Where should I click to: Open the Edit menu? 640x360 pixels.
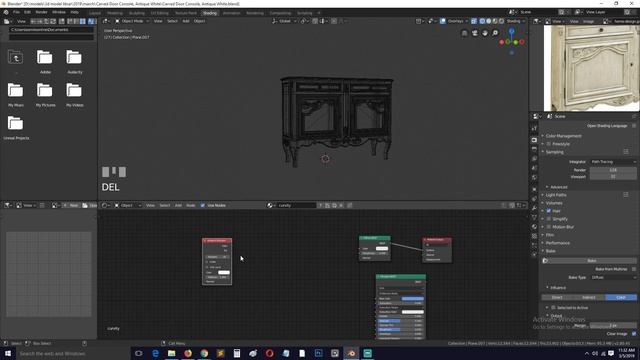tap(27, 12)
